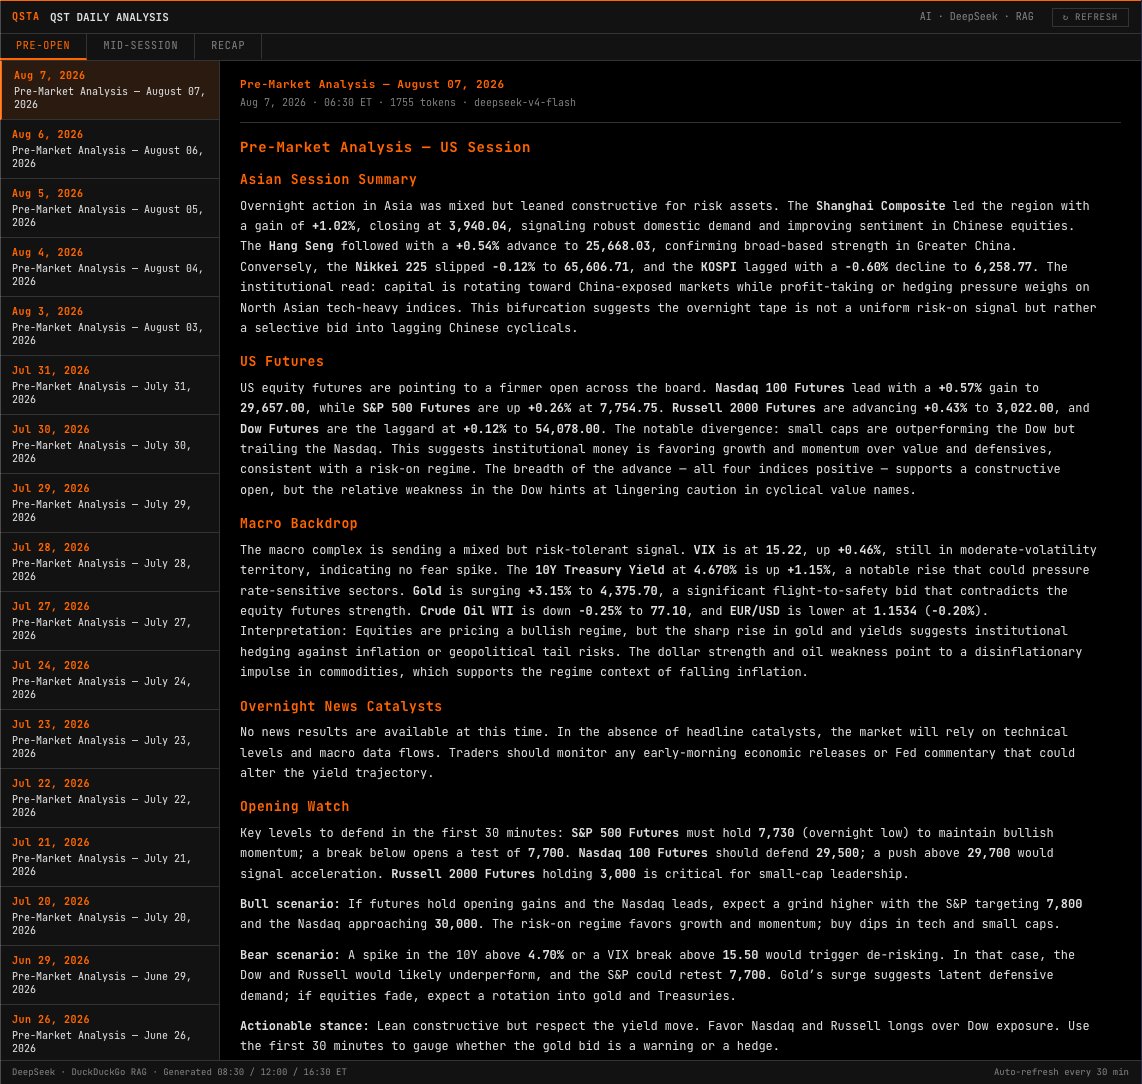Select the Jul 28, 2026 entry
Viewport: 1142px width, 1084px height.
(110, 562)
